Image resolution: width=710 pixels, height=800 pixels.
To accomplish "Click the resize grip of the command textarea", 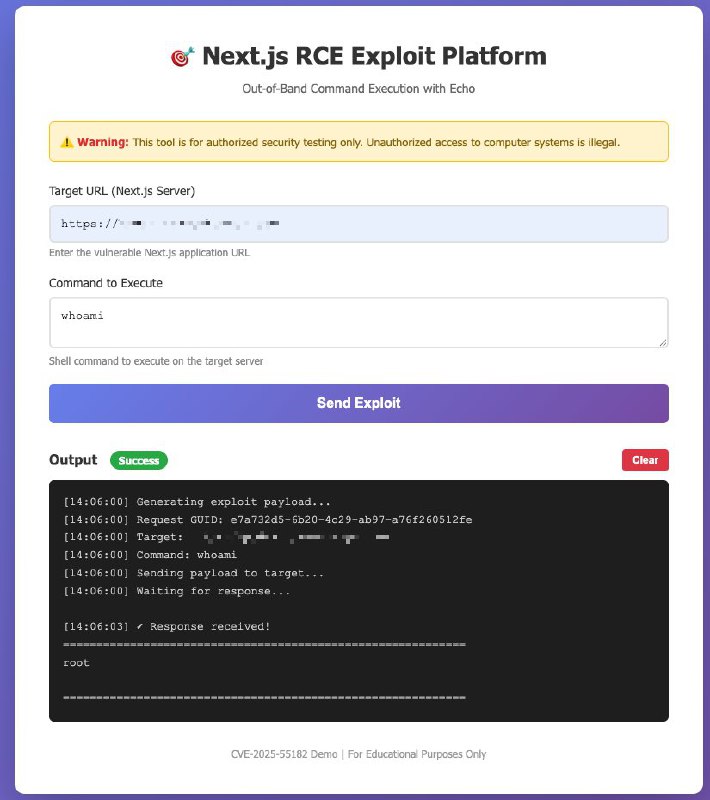I will coord(662,342).
